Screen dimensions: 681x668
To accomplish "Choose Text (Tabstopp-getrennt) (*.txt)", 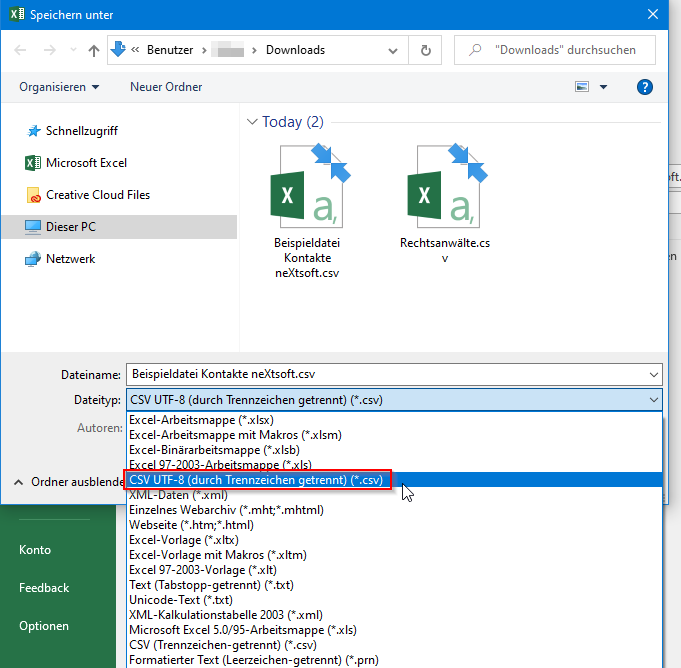I will pos(394,585).
